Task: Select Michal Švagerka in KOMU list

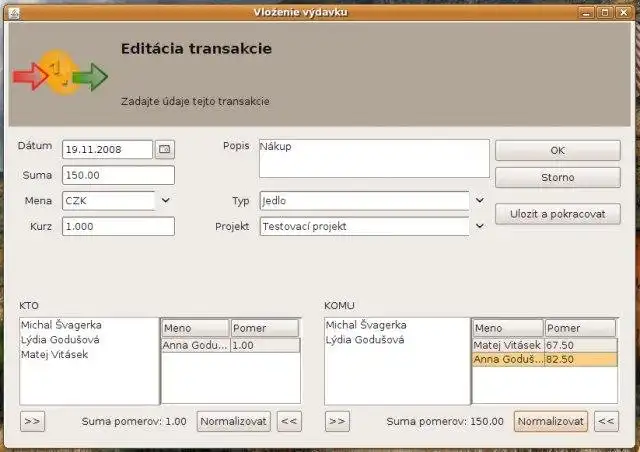Action: pos(397,325)
